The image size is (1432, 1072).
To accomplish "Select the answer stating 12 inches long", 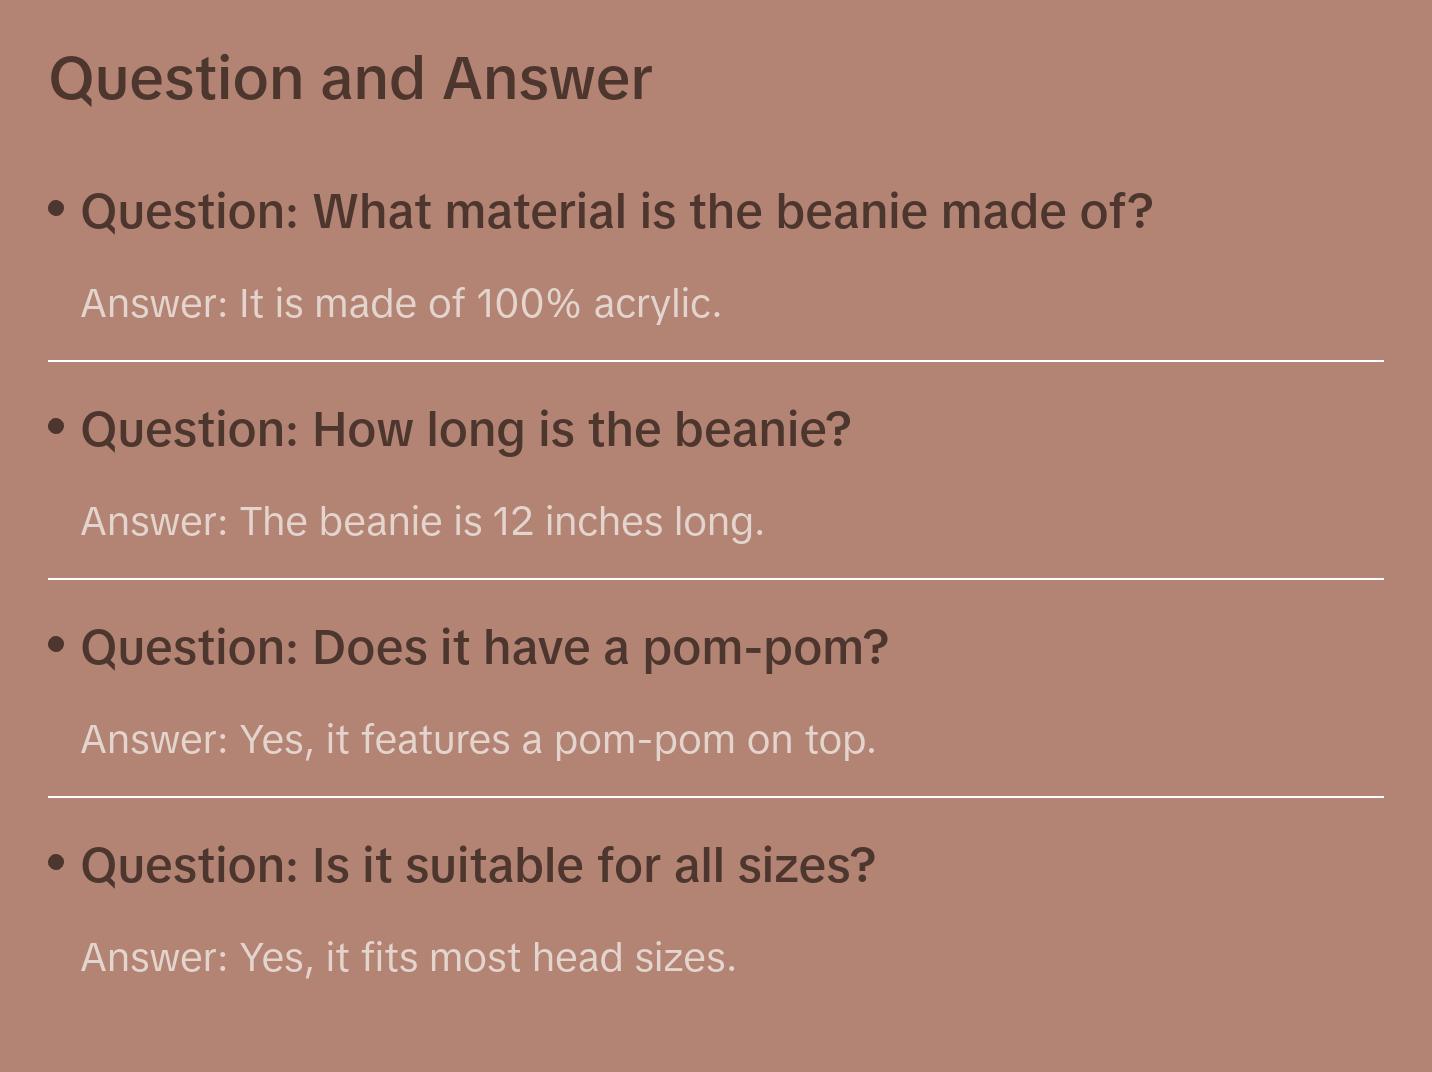I will coord(421,522).
